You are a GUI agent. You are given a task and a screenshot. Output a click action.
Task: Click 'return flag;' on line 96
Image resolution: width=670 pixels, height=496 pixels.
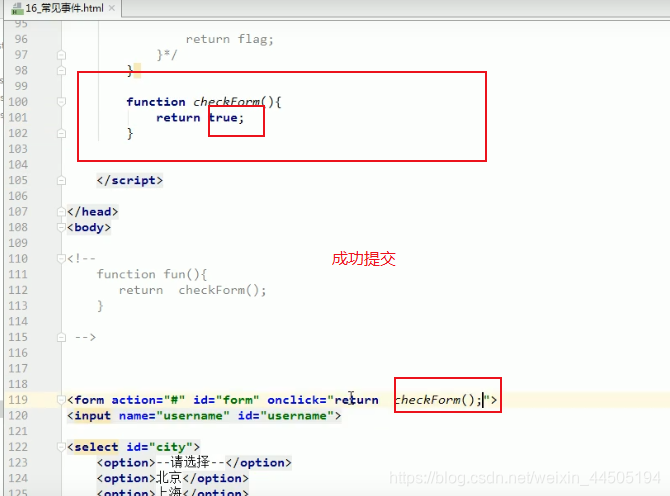[x=229, y=39]
